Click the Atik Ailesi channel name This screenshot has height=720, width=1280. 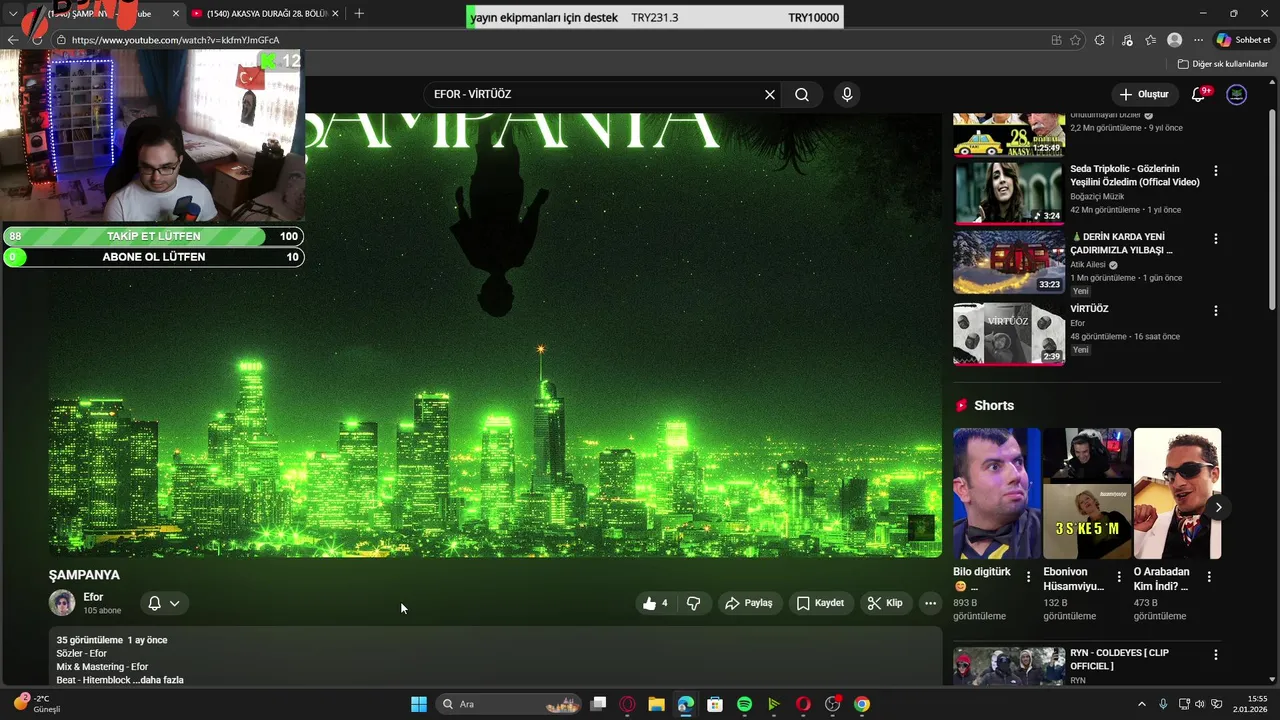(x=1089, y=265)
